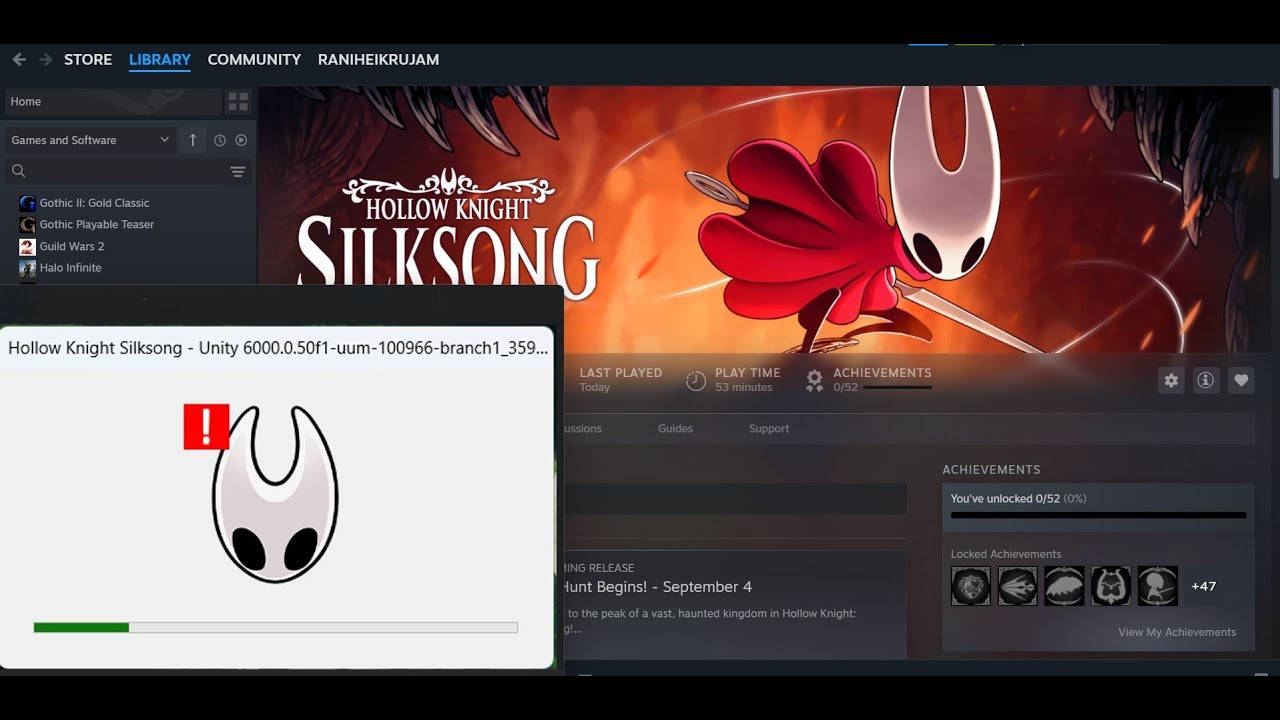Select Gothic Playable Teaser
1280x720 pixels.
click(x=97, y=225)
